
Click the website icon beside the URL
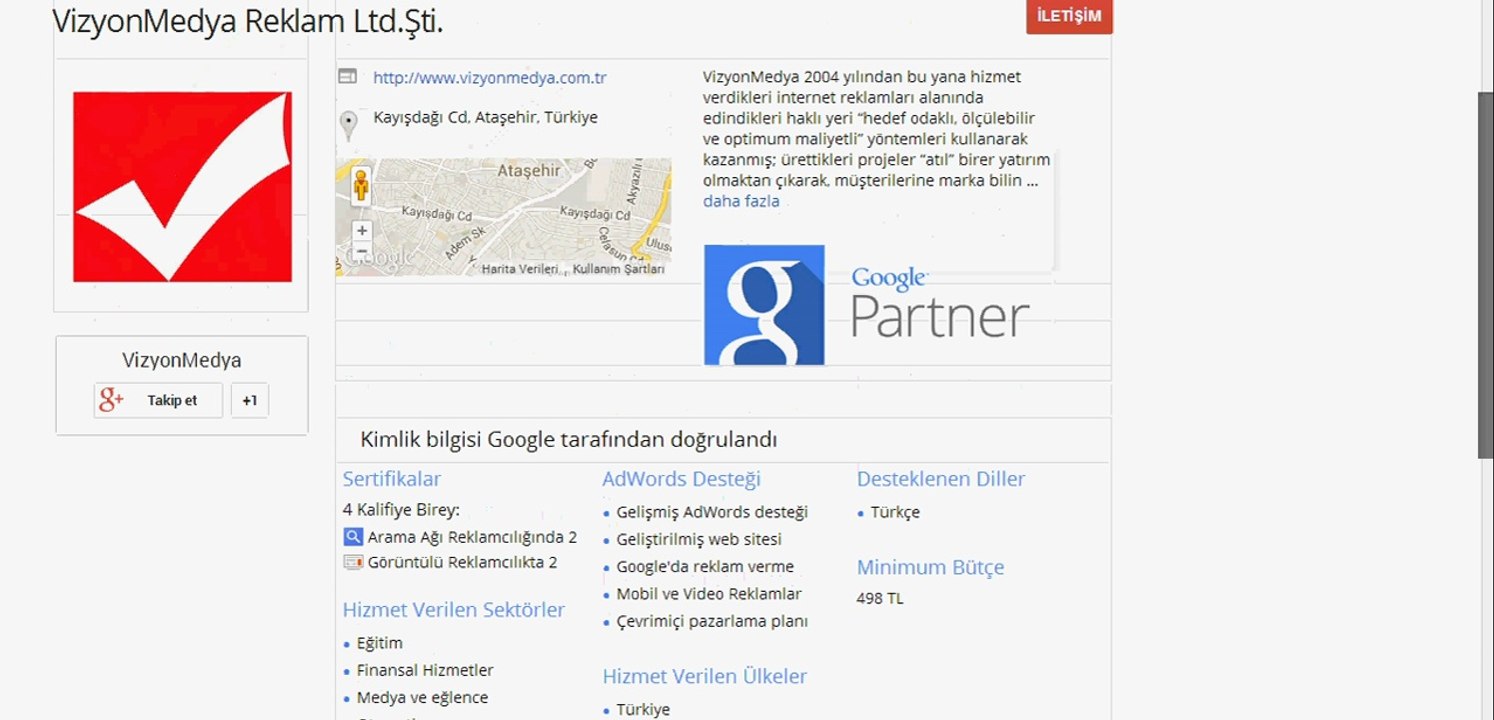coord(347,76)
